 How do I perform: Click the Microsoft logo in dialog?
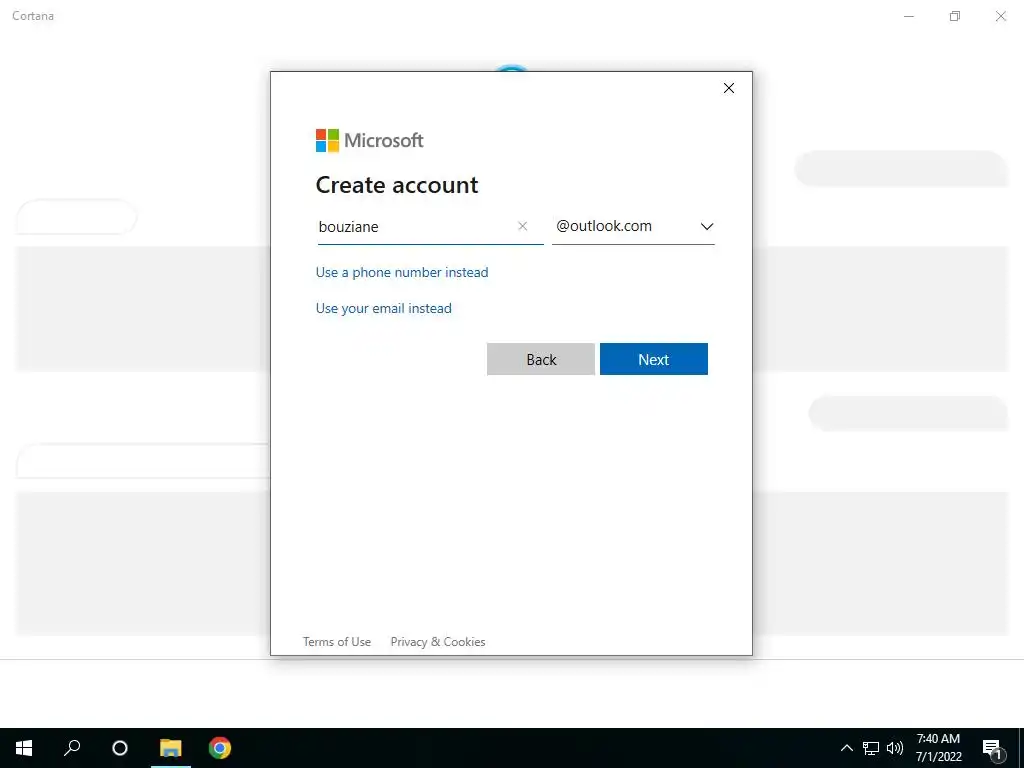370,140
